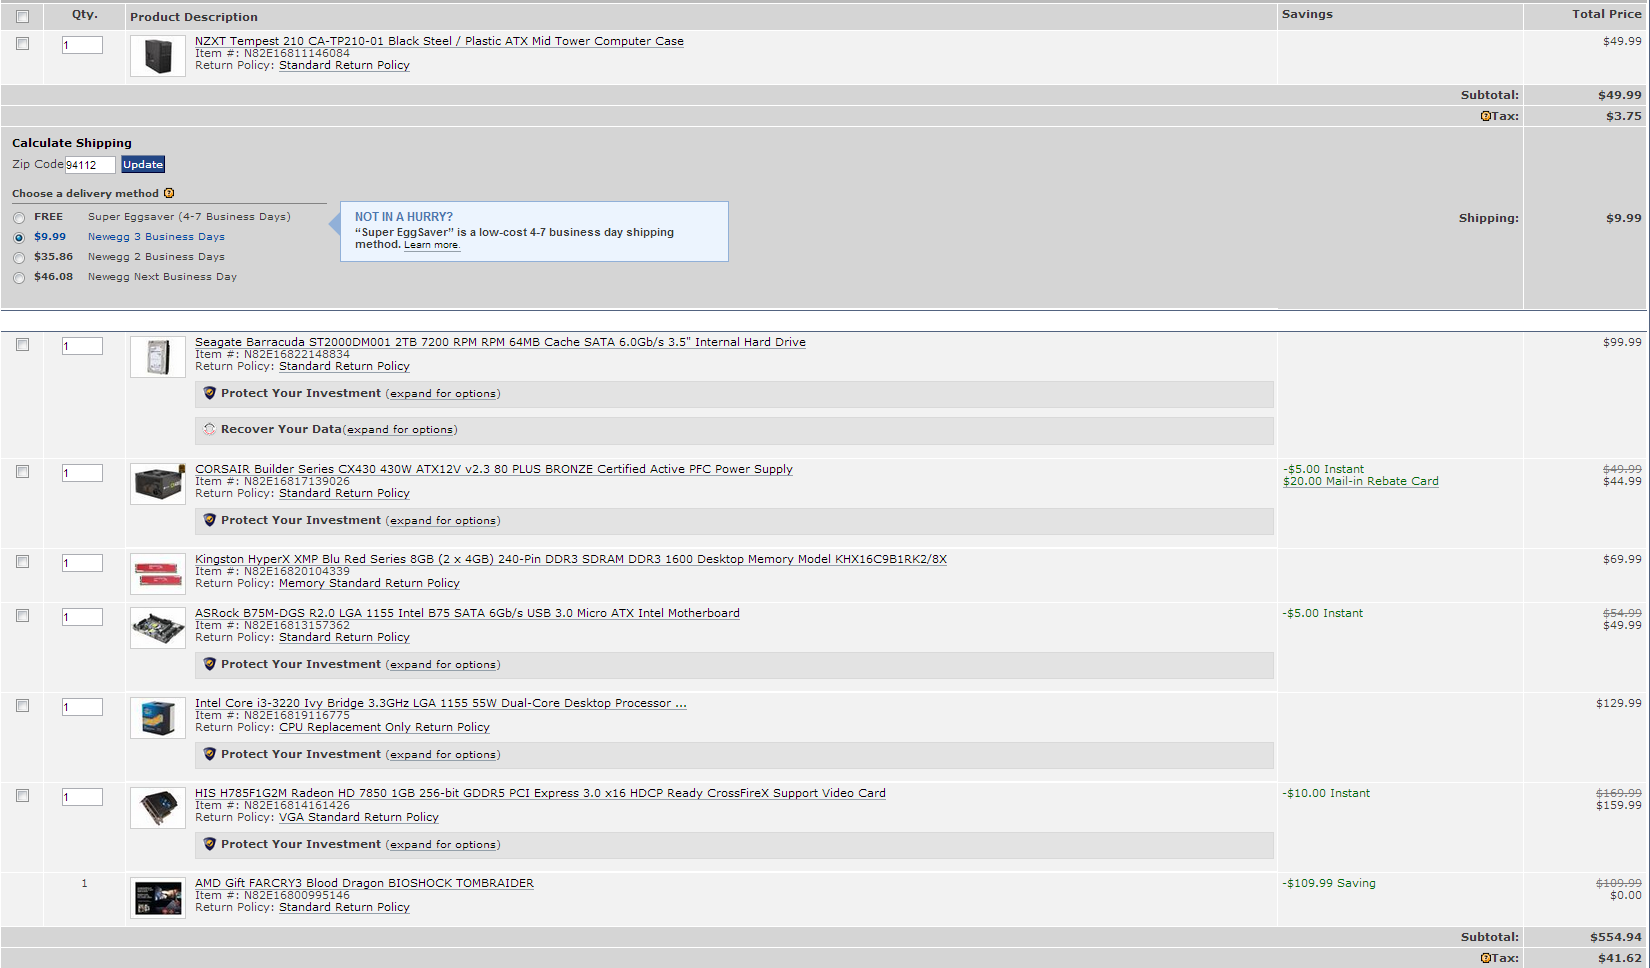This screenshot has height=968, width=1650.
Task: Open the NZXT row Standard Return Policy link
Action: (344, 65)
